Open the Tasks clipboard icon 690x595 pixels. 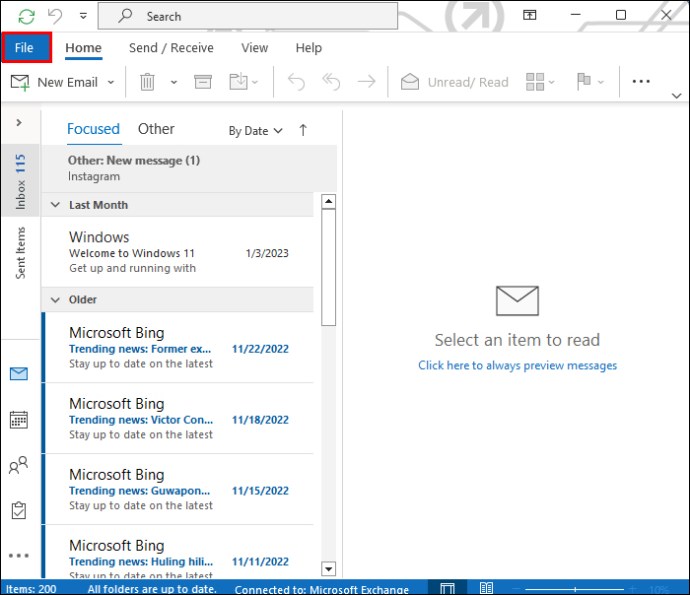19,510
